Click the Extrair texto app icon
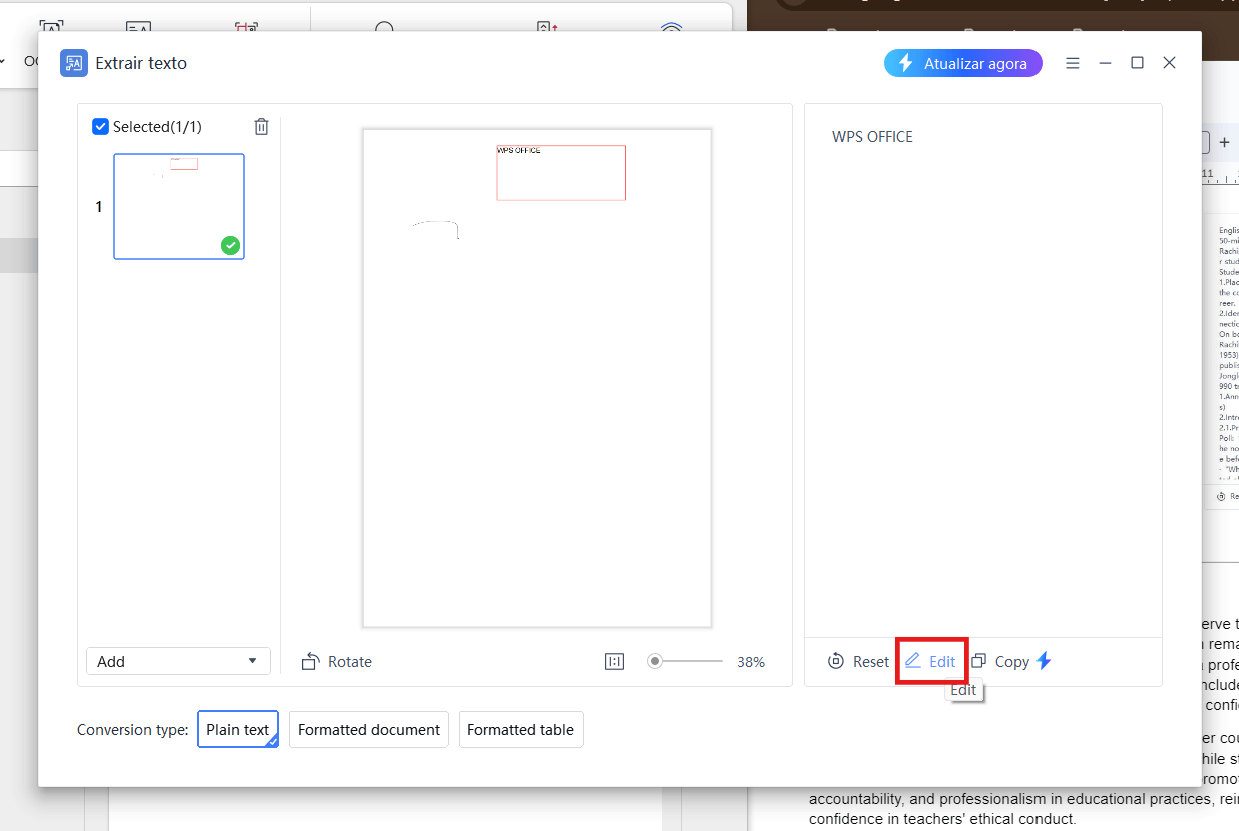 pyautogui.click(x=73, y=63)
